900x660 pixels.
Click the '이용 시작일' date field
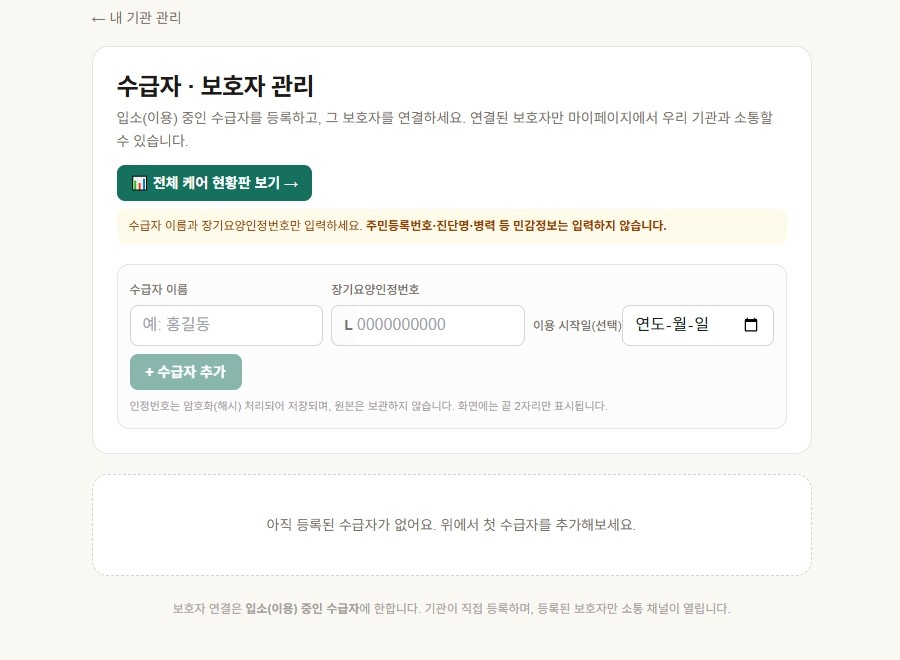pos(697,325)
